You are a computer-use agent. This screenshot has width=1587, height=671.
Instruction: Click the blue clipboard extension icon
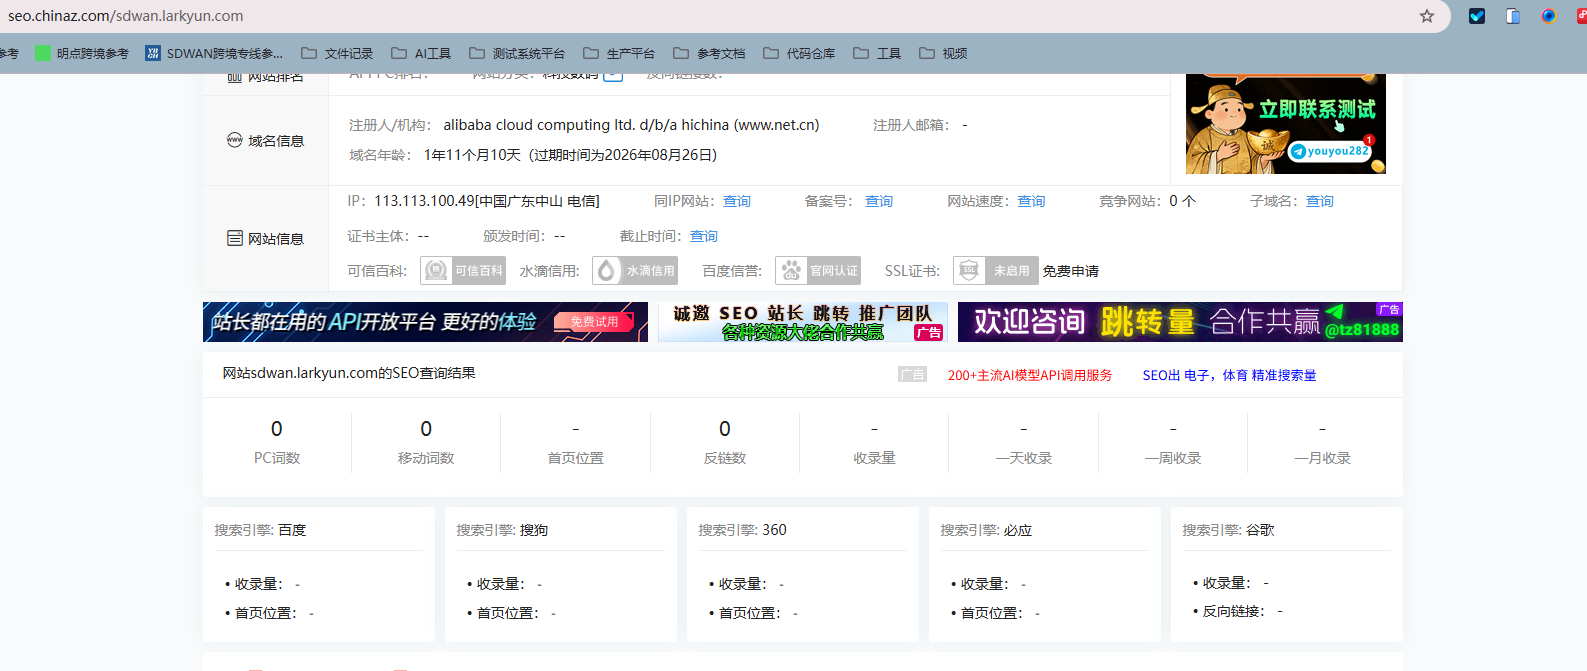click(x=1513, y=16)
